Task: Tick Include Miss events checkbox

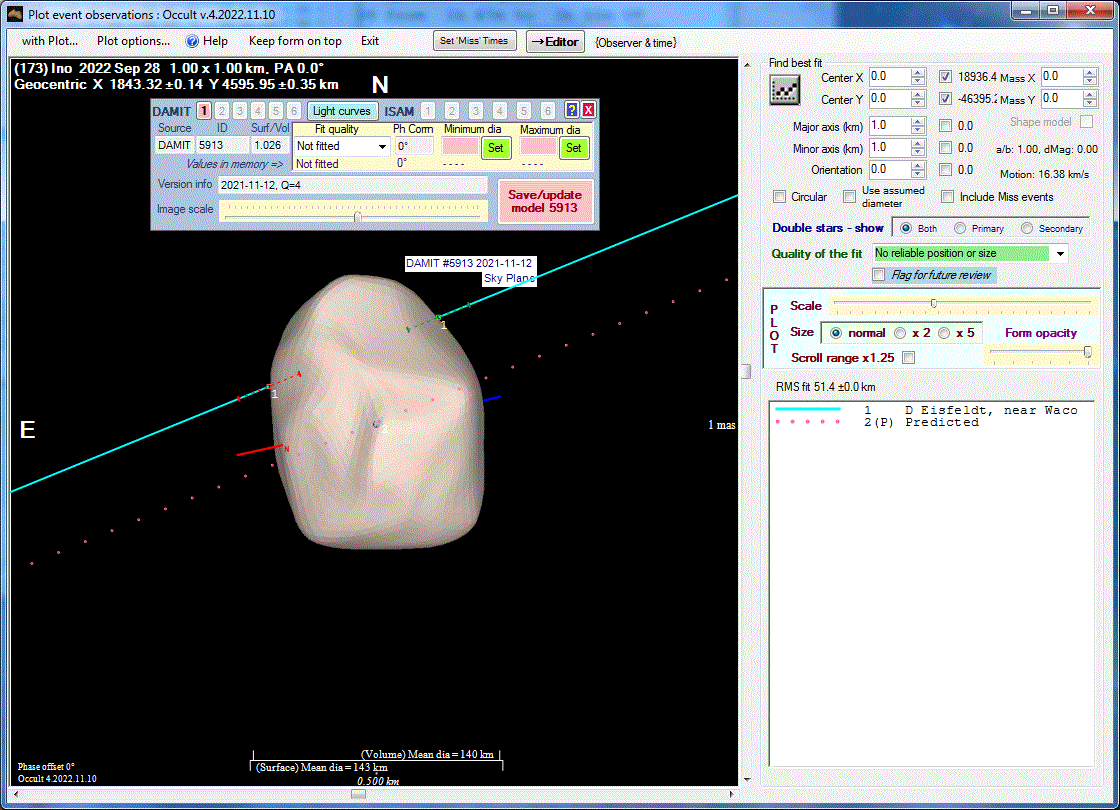Action: tap(947, 197)
